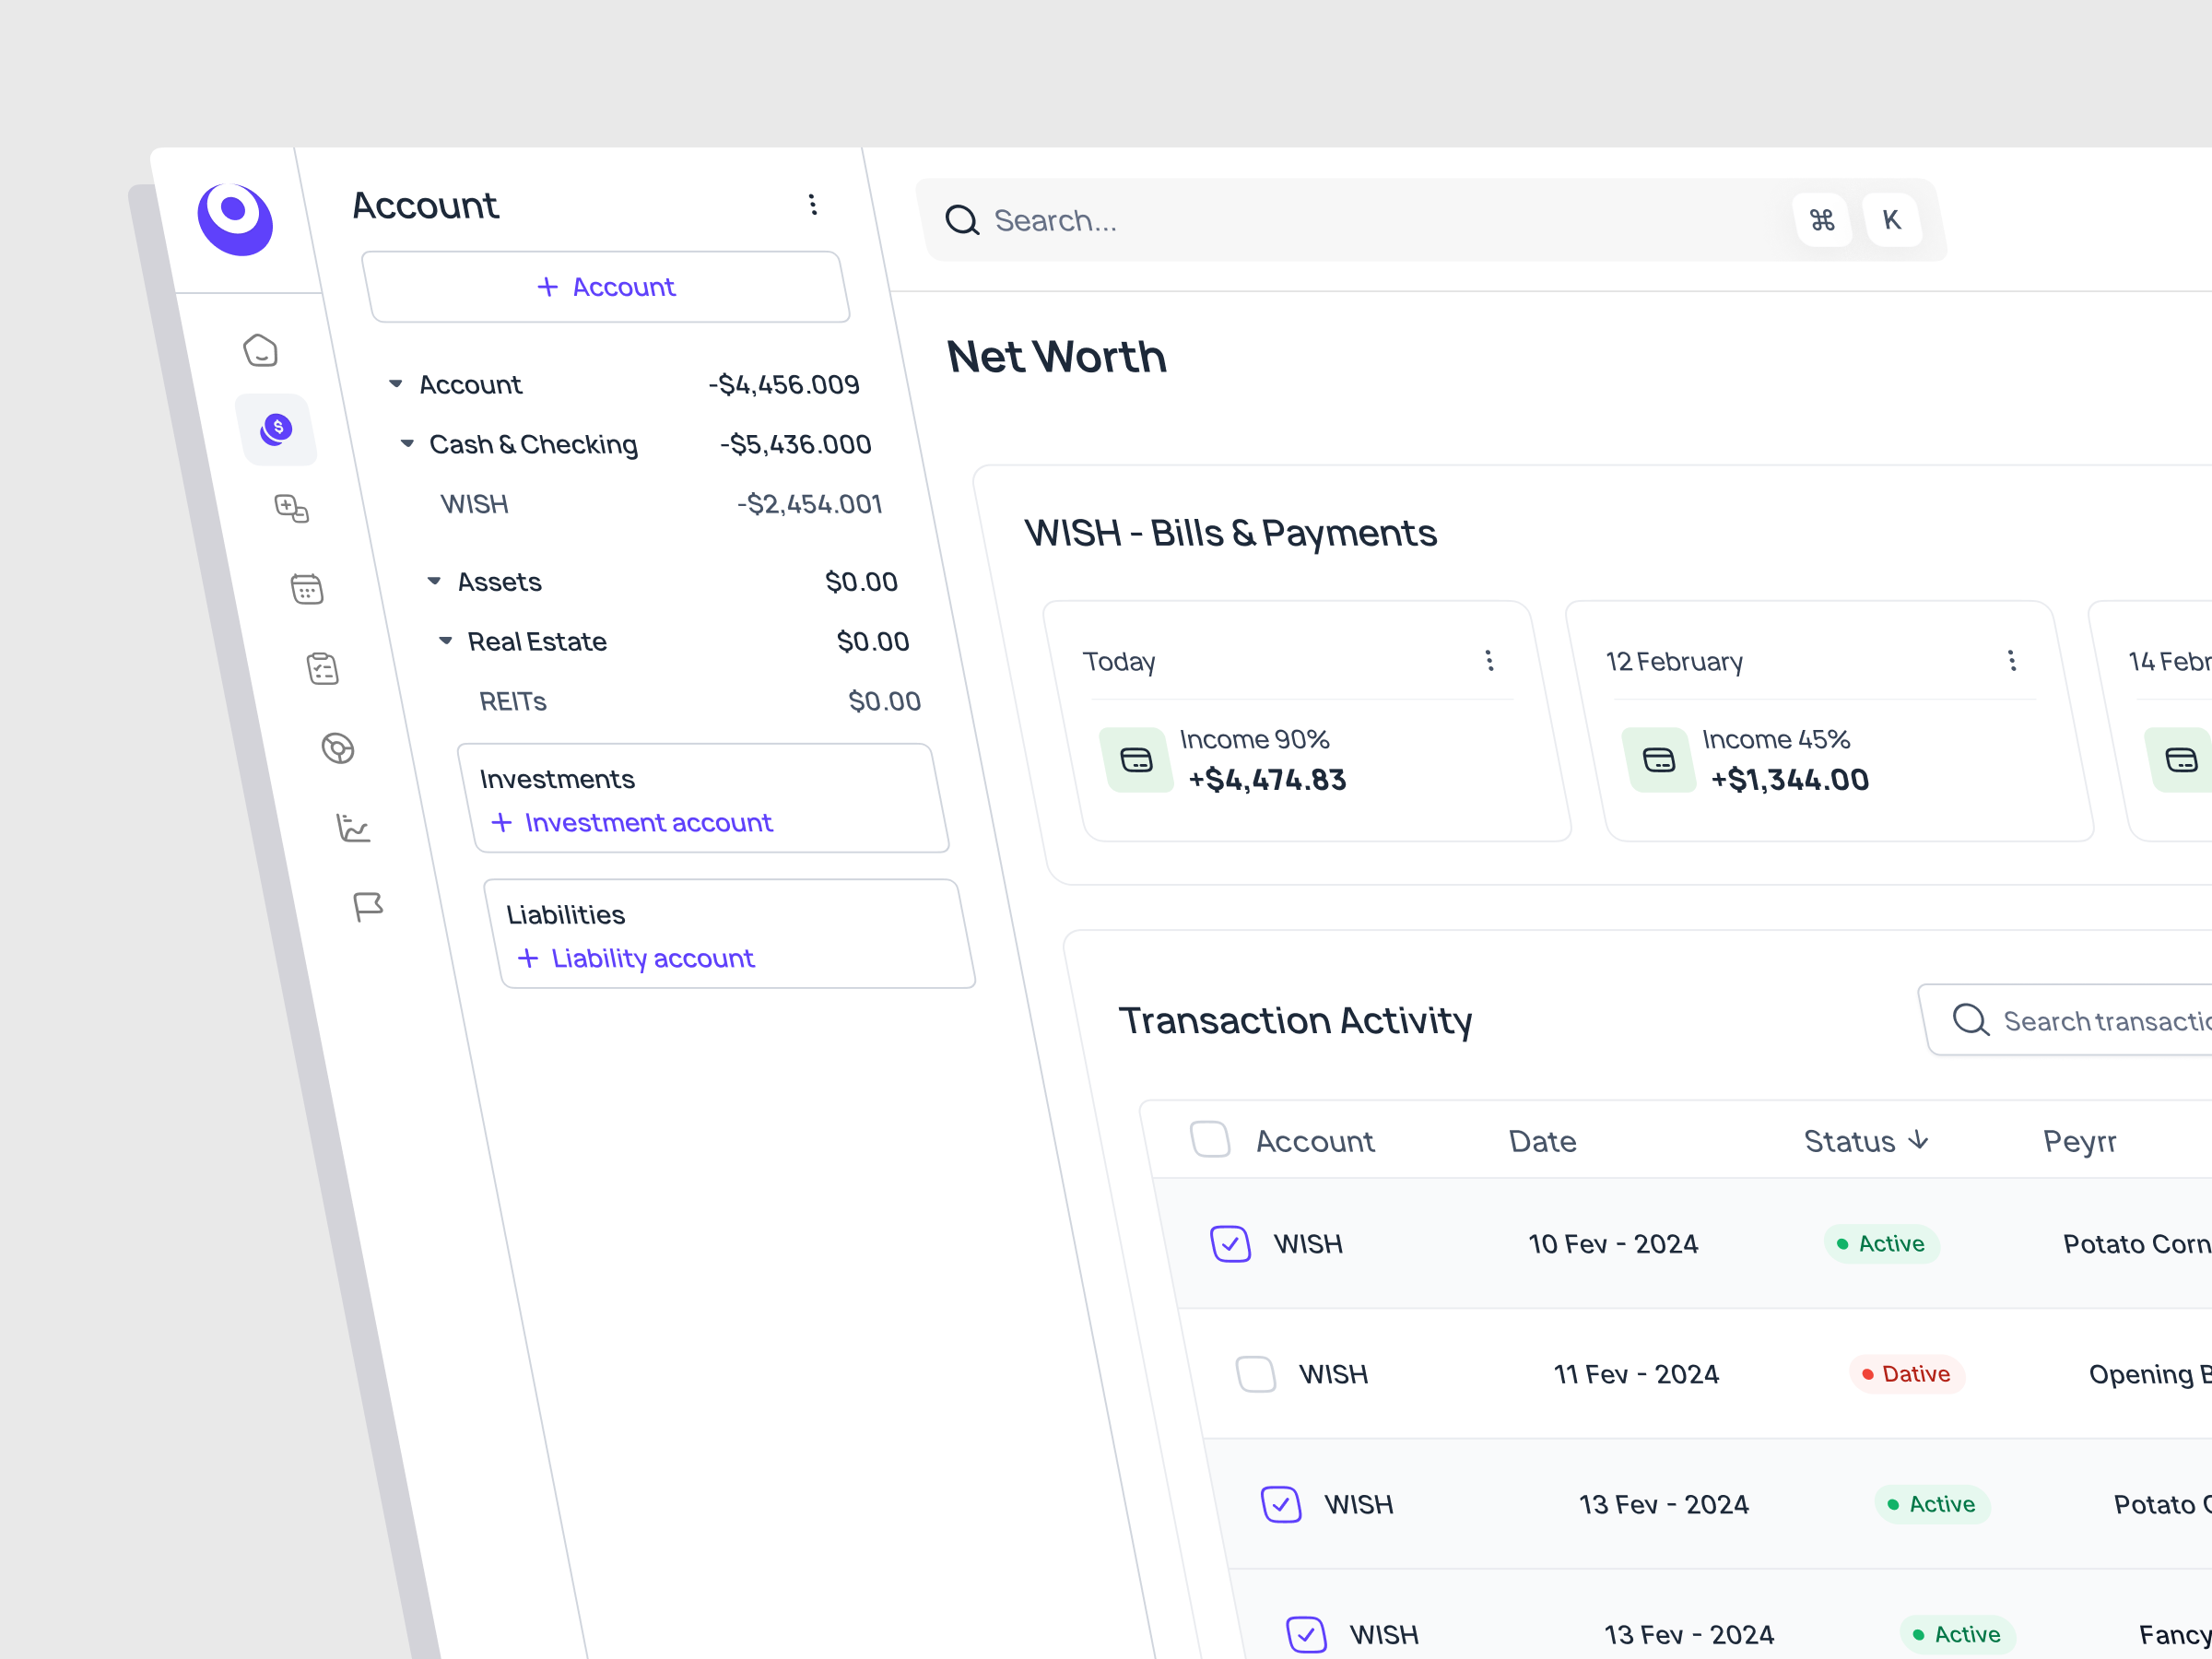Uncheck the WISH 13 Fev row checkbox with Fancy payee
Viewport: 2212px width, 1659px height.
coord(1306,1634)
